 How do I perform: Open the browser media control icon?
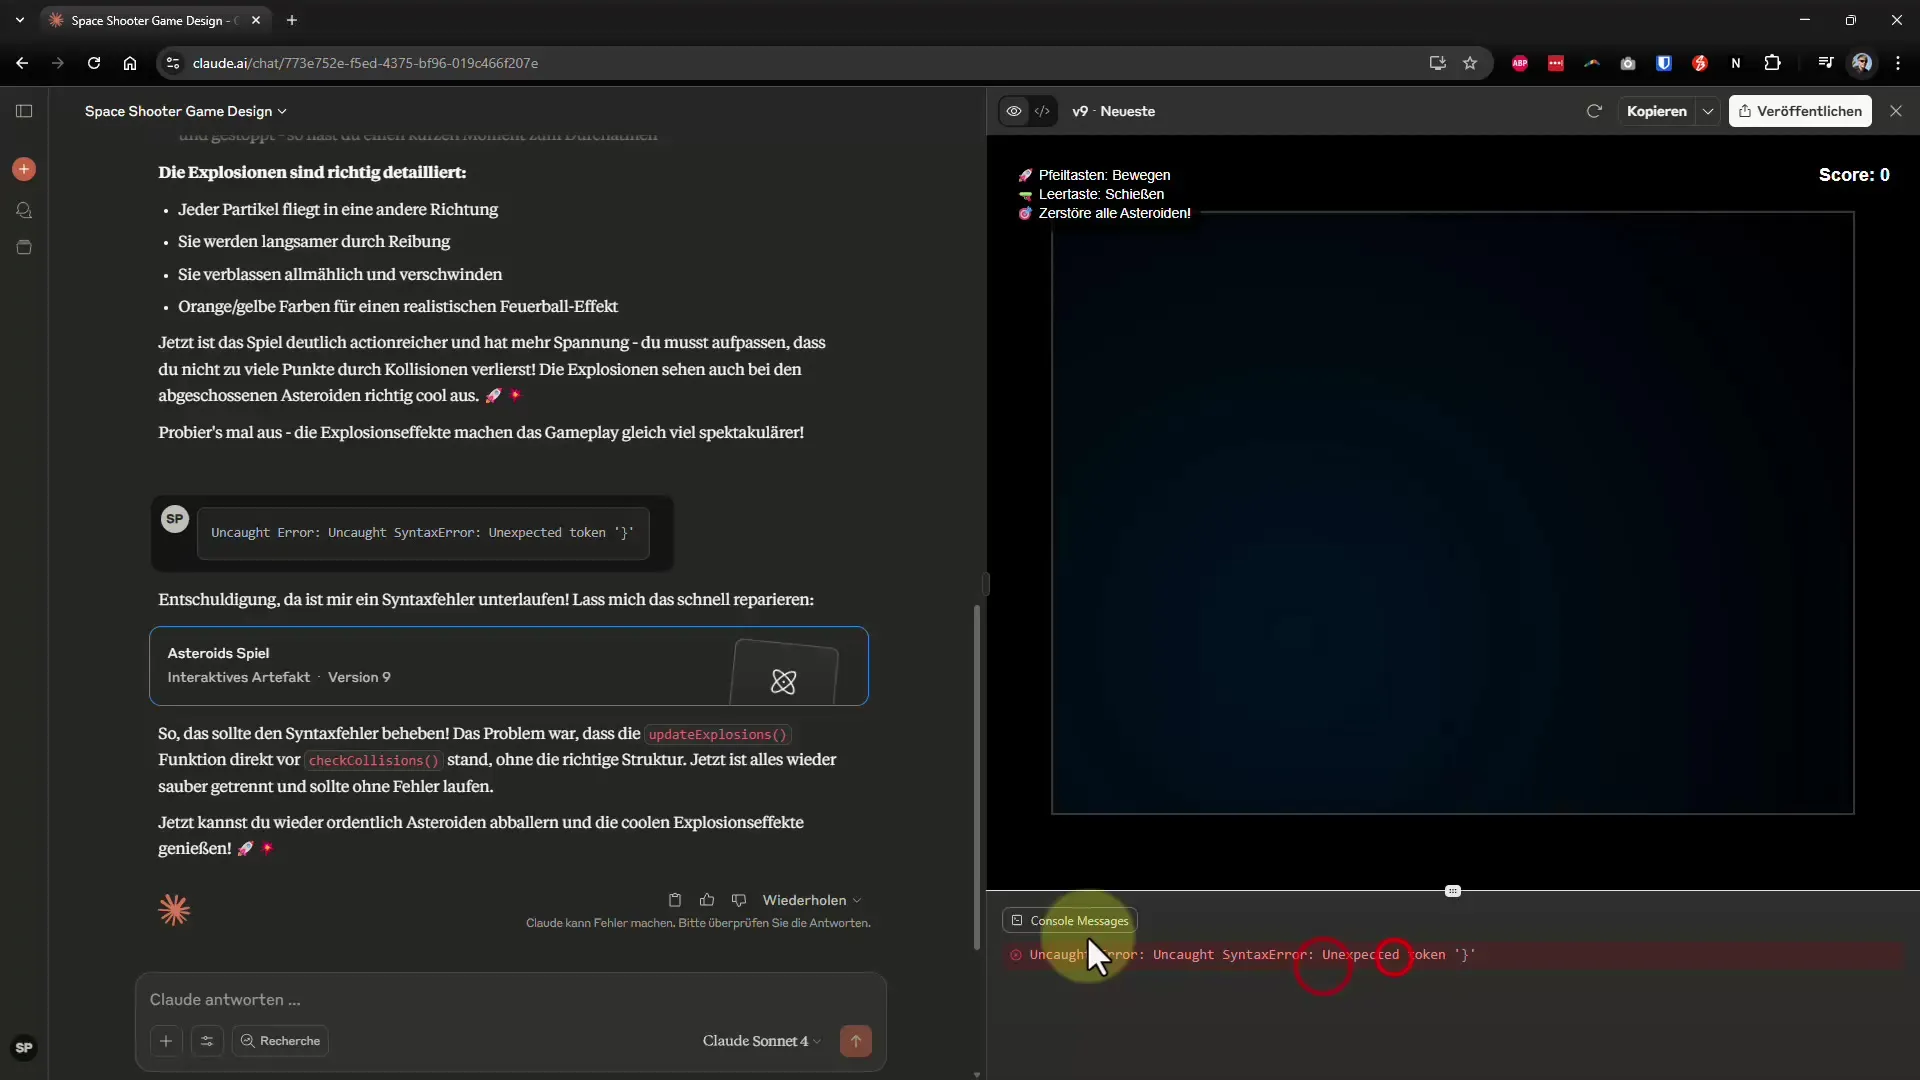click(1826, 63)
